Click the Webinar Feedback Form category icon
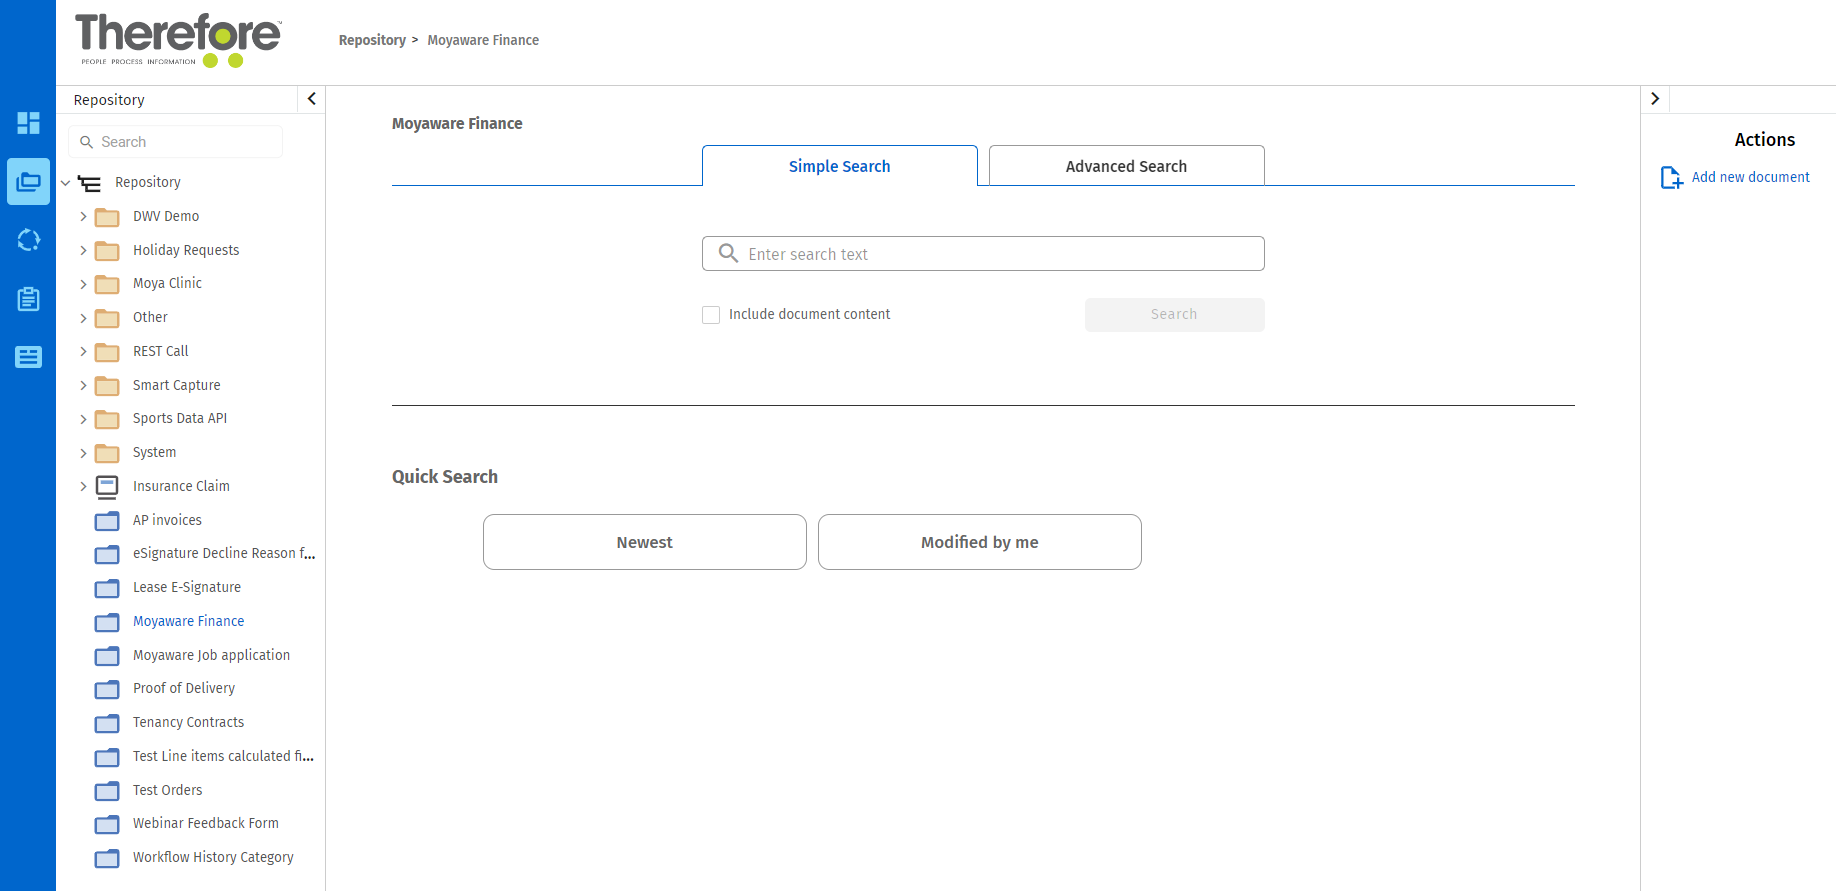Image resolution: width=1836 pixels, height=891 pixels. [107, 824]
